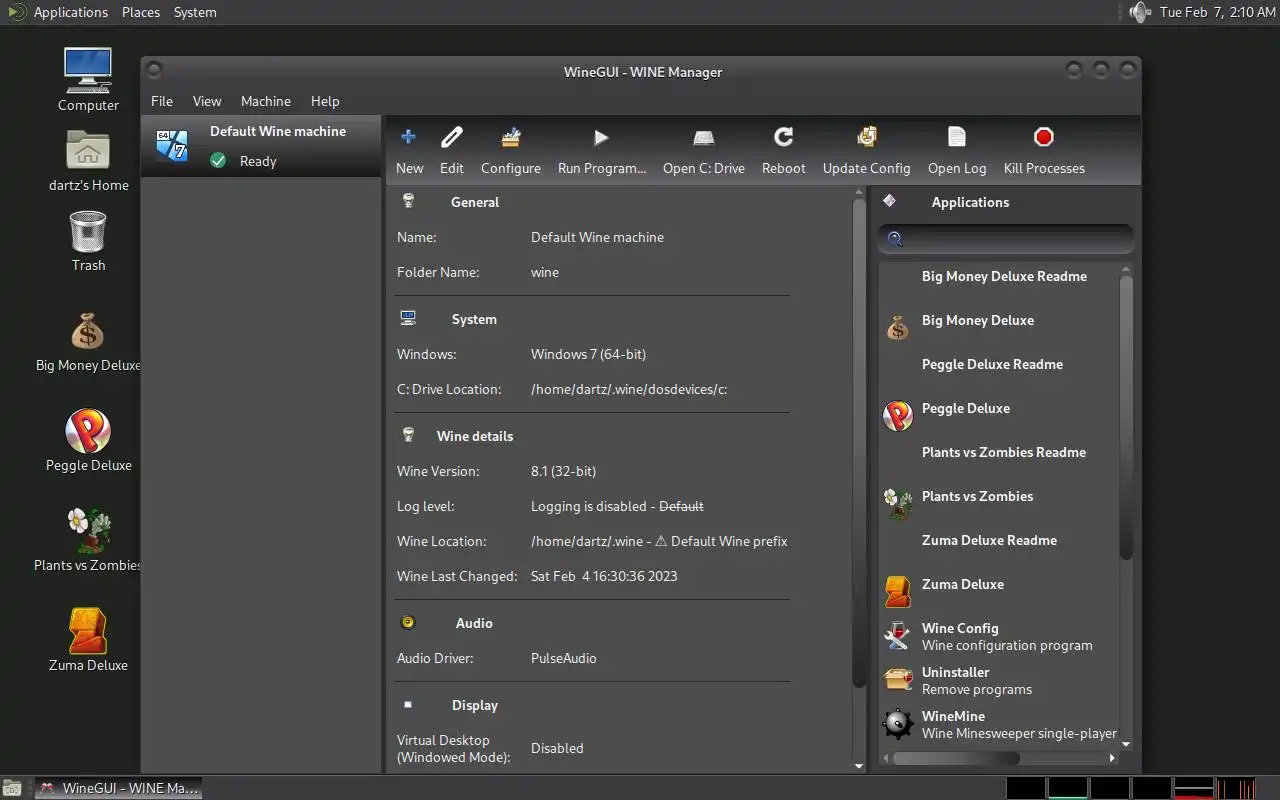Click C: Drive Location path text
1280x800 pixels.
(x=629, y=389)
